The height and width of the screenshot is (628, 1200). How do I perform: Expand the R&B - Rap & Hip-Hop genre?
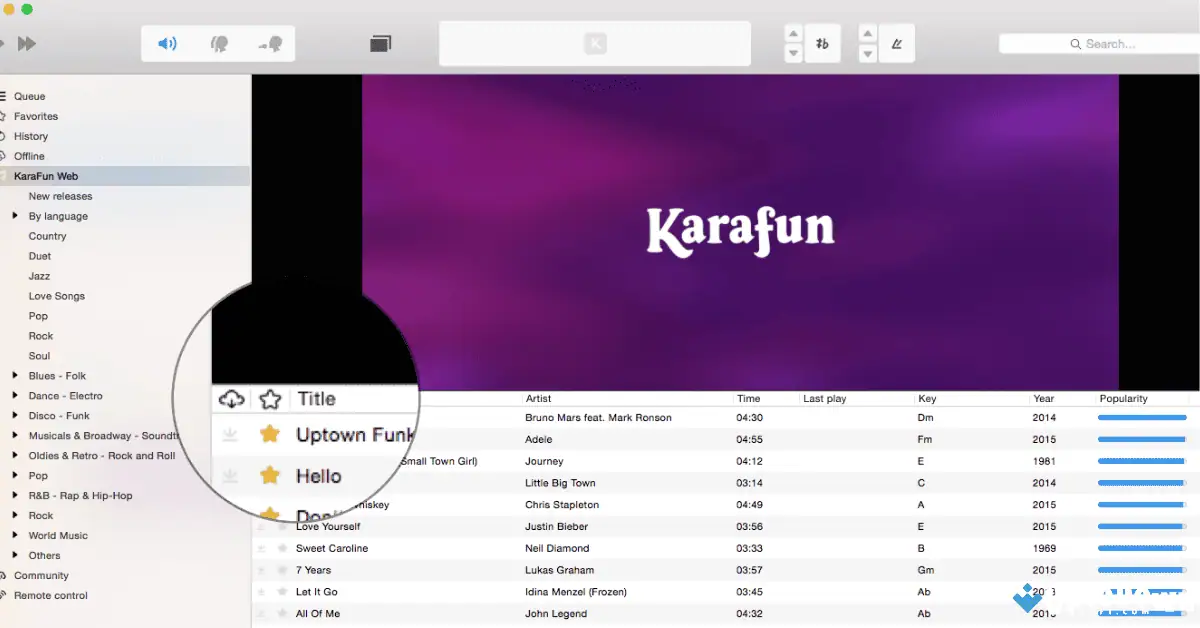pyautogui.click(x=13, y=495)
